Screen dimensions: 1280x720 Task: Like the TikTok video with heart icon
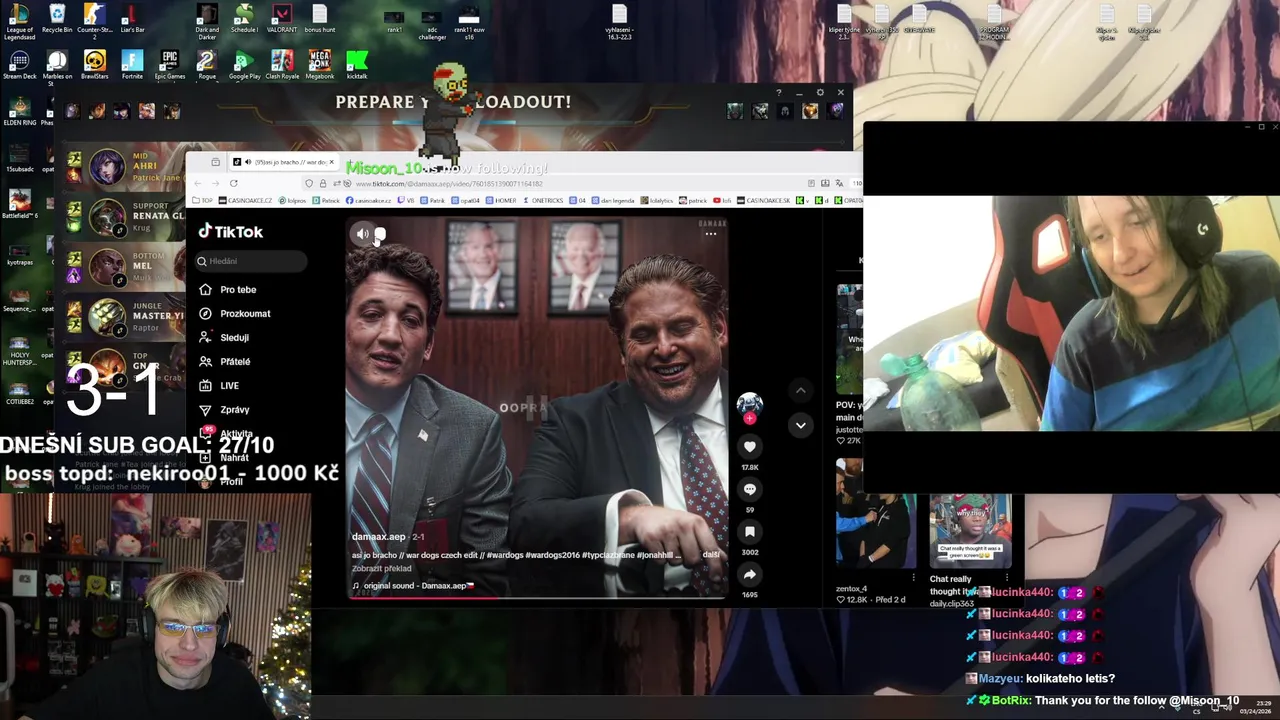pyautogui.click(x=749, y=447)
